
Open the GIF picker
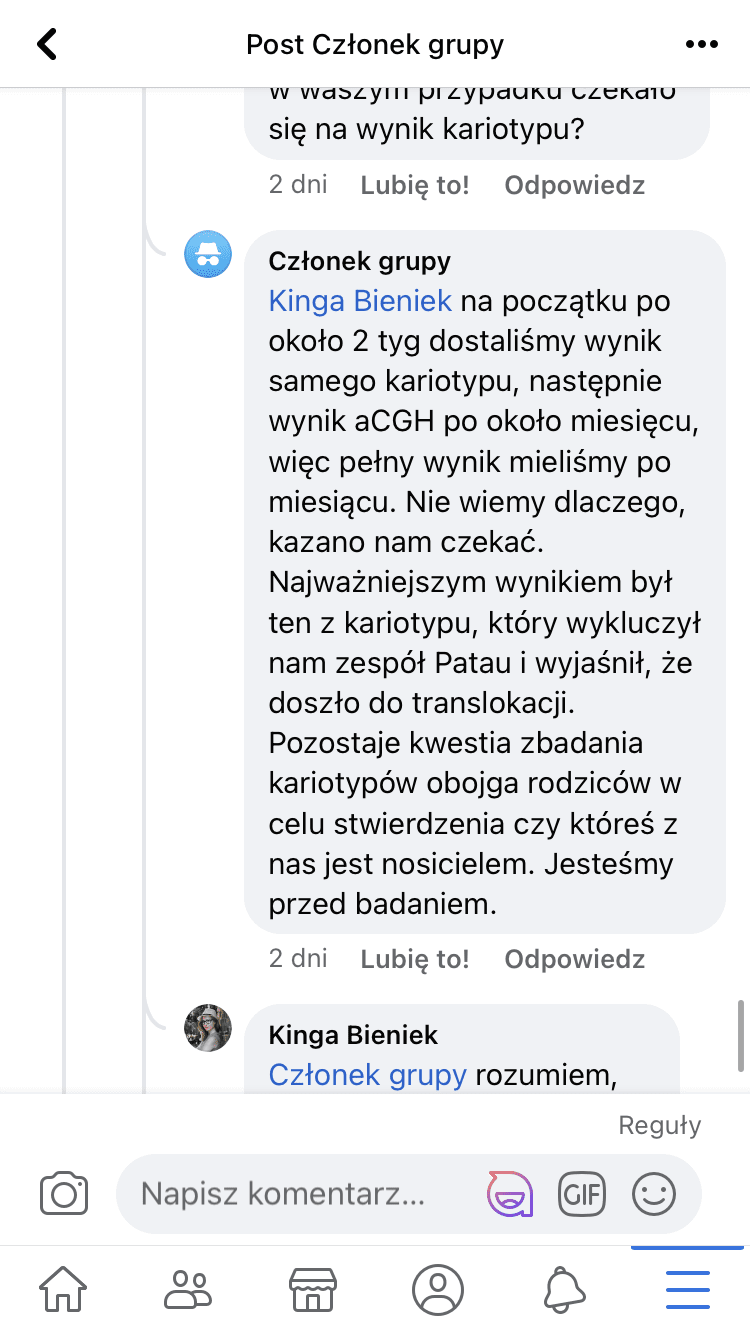(x=582, y=1193)
